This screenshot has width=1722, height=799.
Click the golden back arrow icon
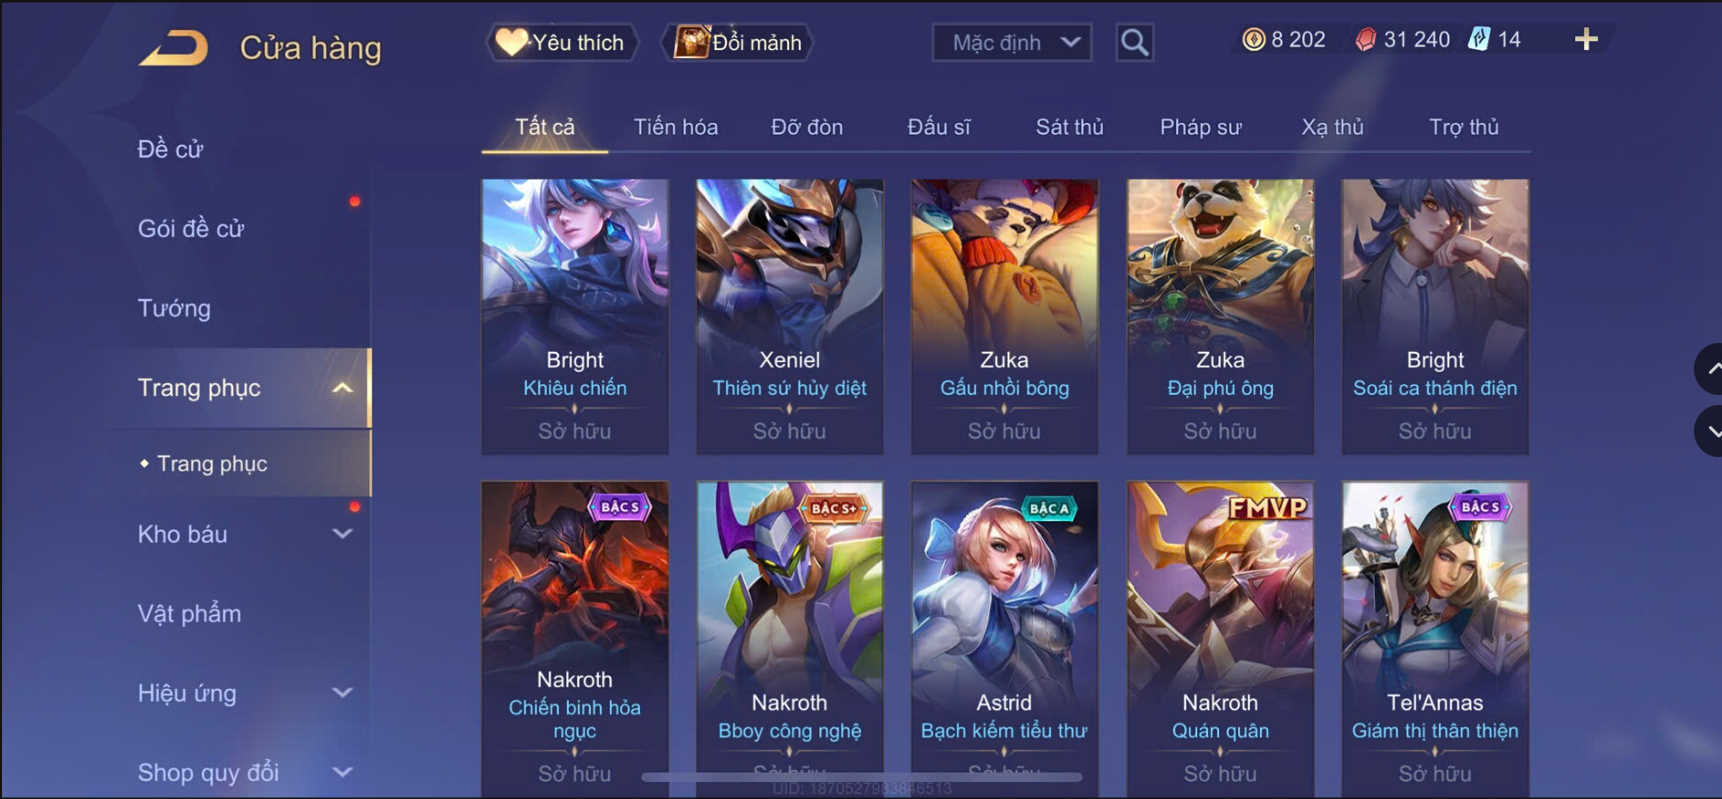[174, 47]
